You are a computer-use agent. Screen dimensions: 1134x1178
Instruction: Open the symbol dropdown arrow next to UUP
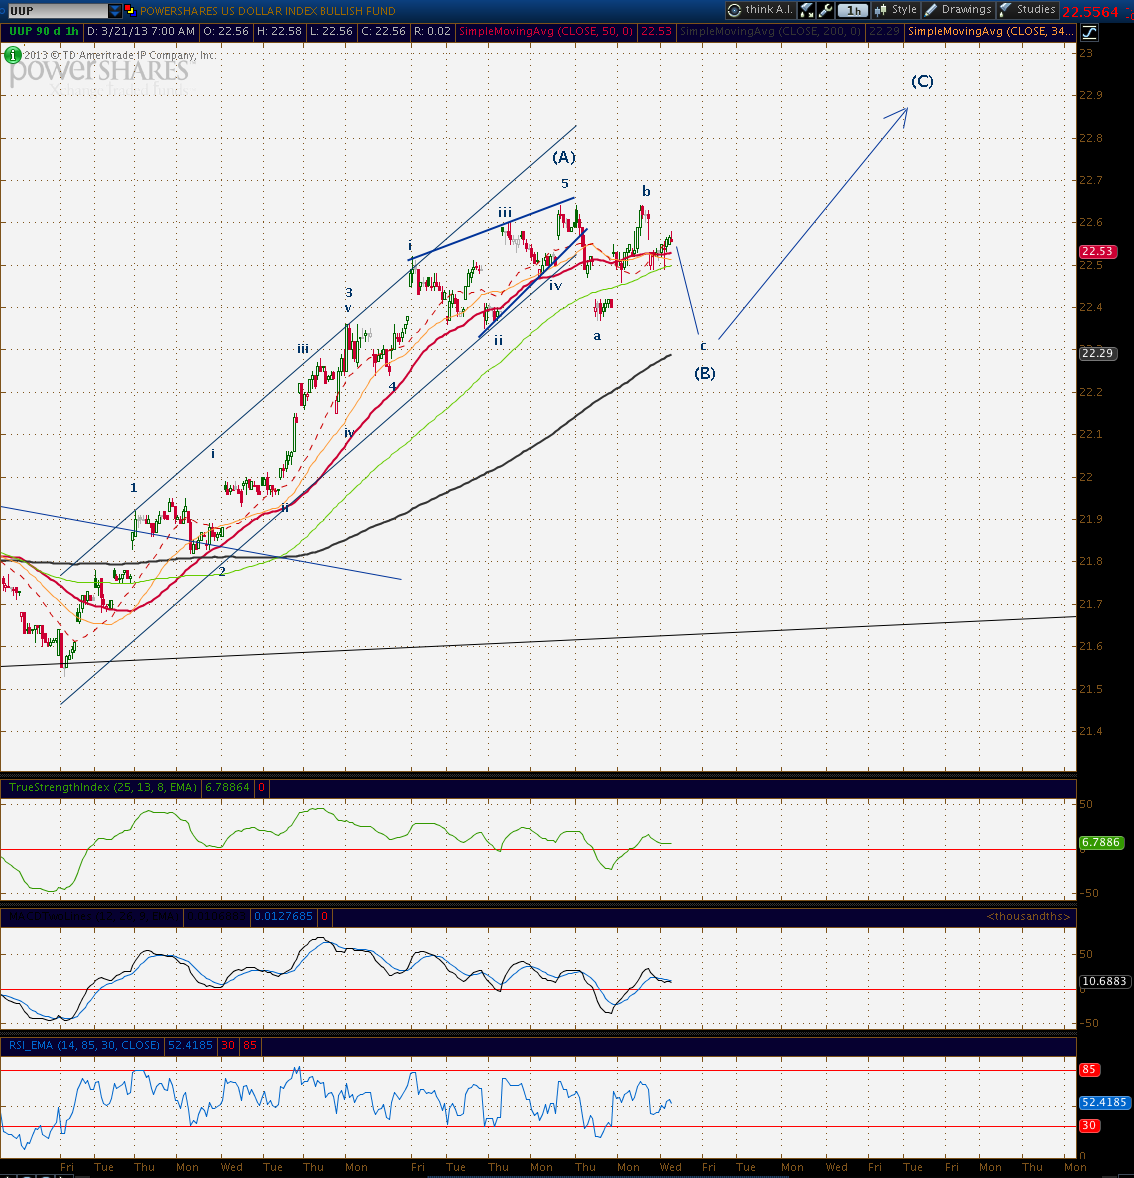114,11
